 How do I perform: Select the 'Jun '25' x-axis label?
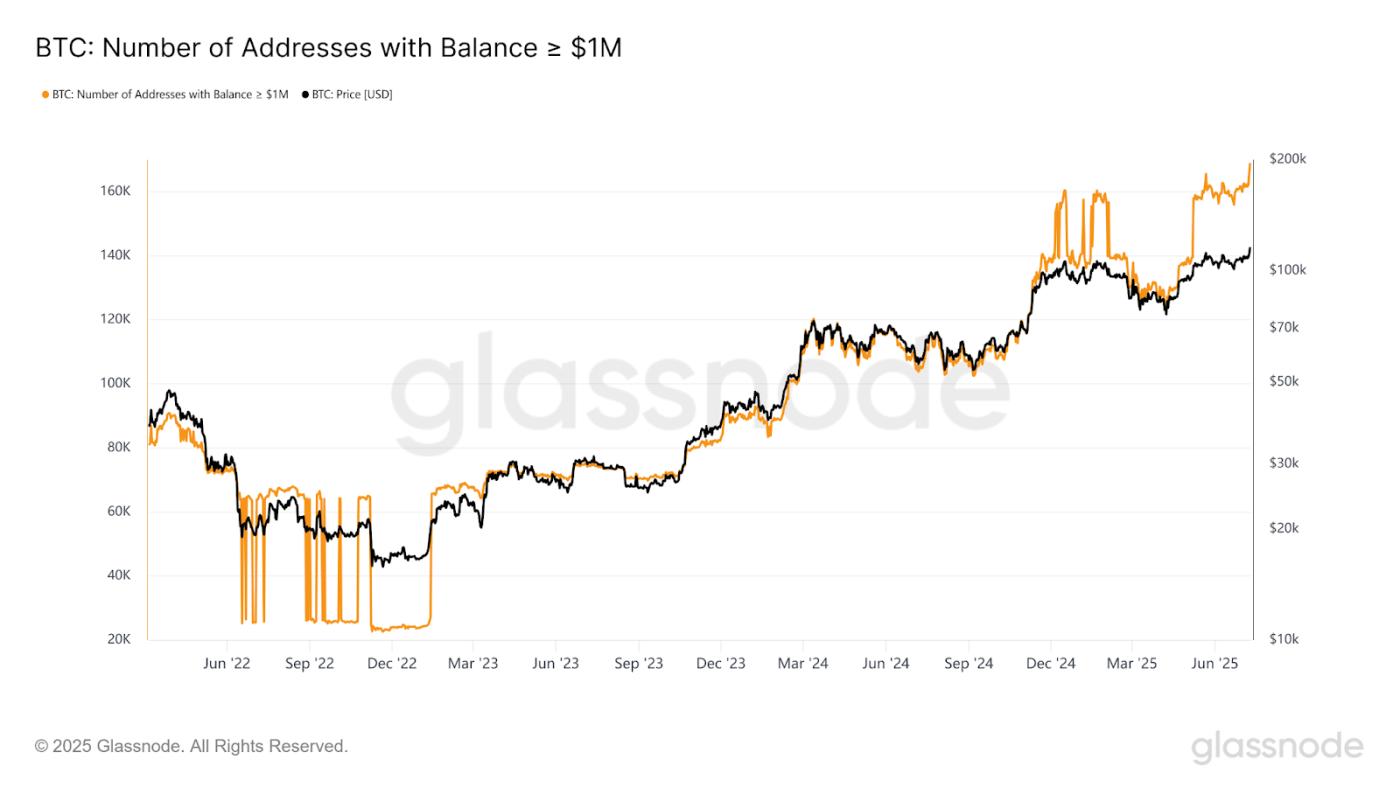pyautogui.click(x=1214, y=663)
